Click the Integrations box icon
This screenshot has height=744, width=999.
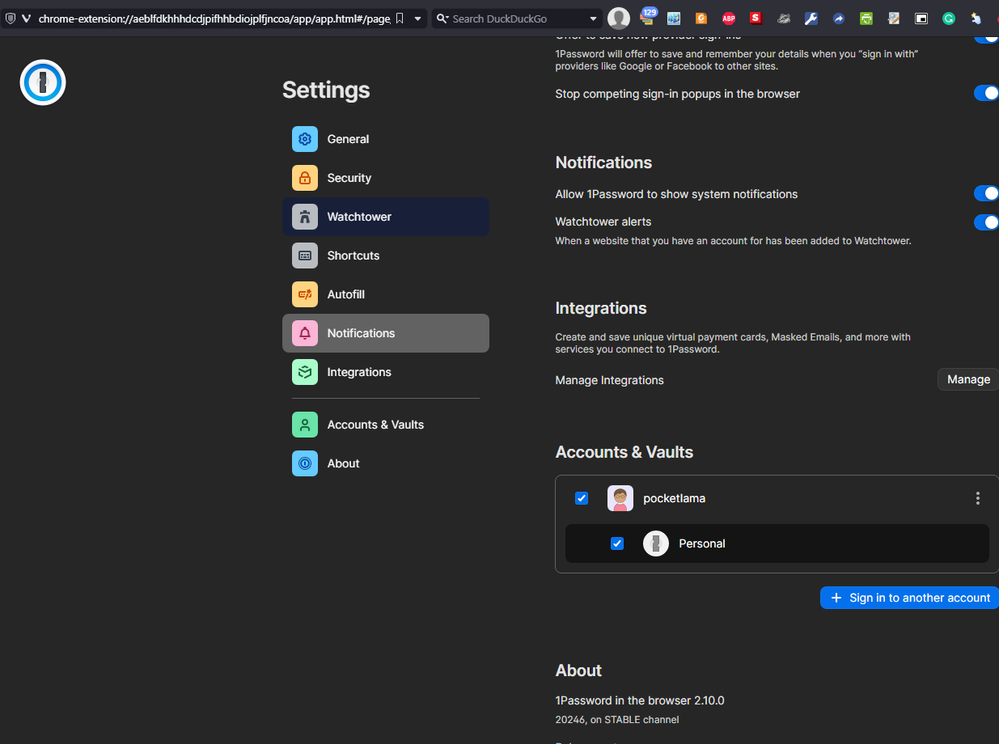(305, 372)
